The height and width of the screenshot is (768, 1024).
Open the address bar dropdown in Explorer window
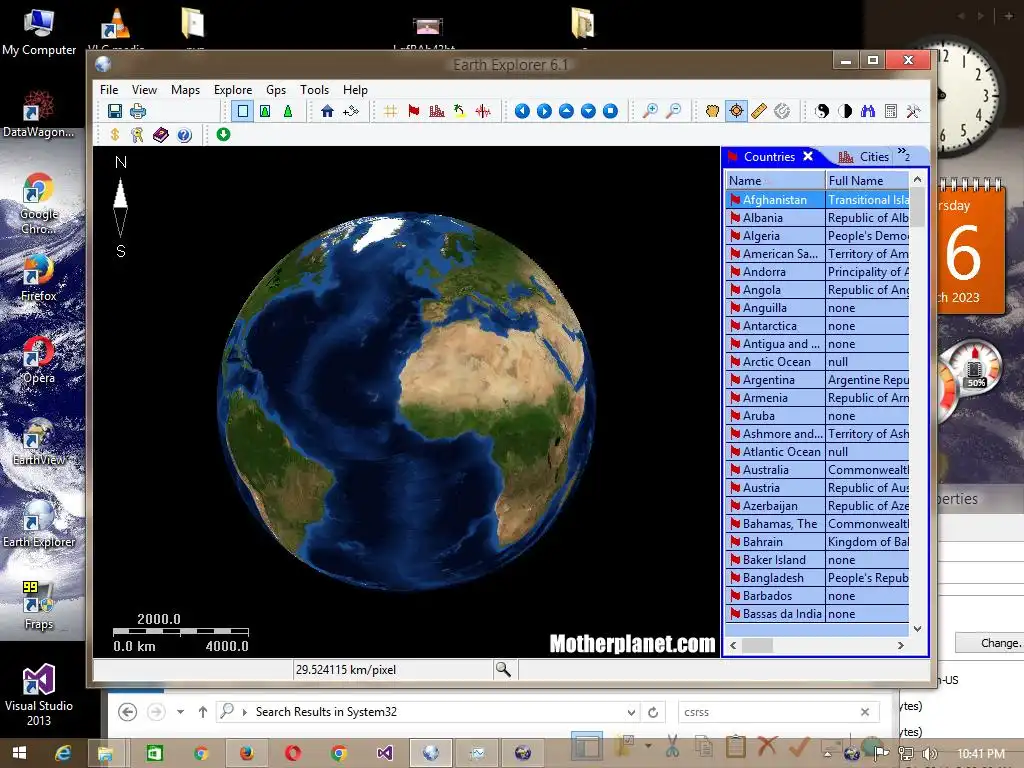(632, 712)
